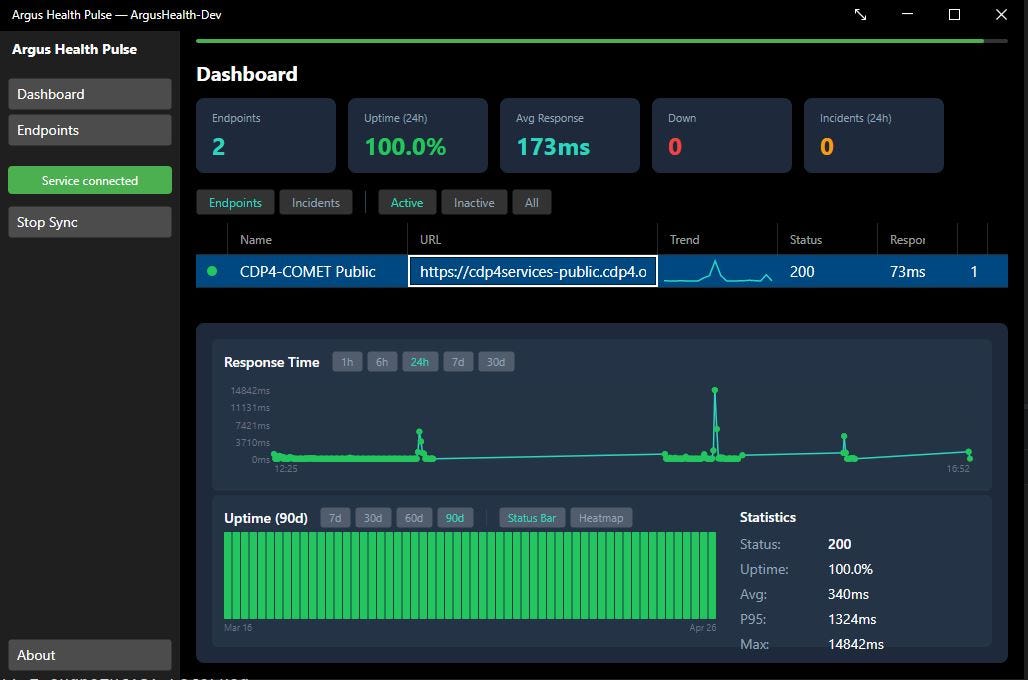Viewport: 1028px width, 680px height.
Task: Filter by Inactive endpoints
Action: pyautogui.click(x=474, y=203)
